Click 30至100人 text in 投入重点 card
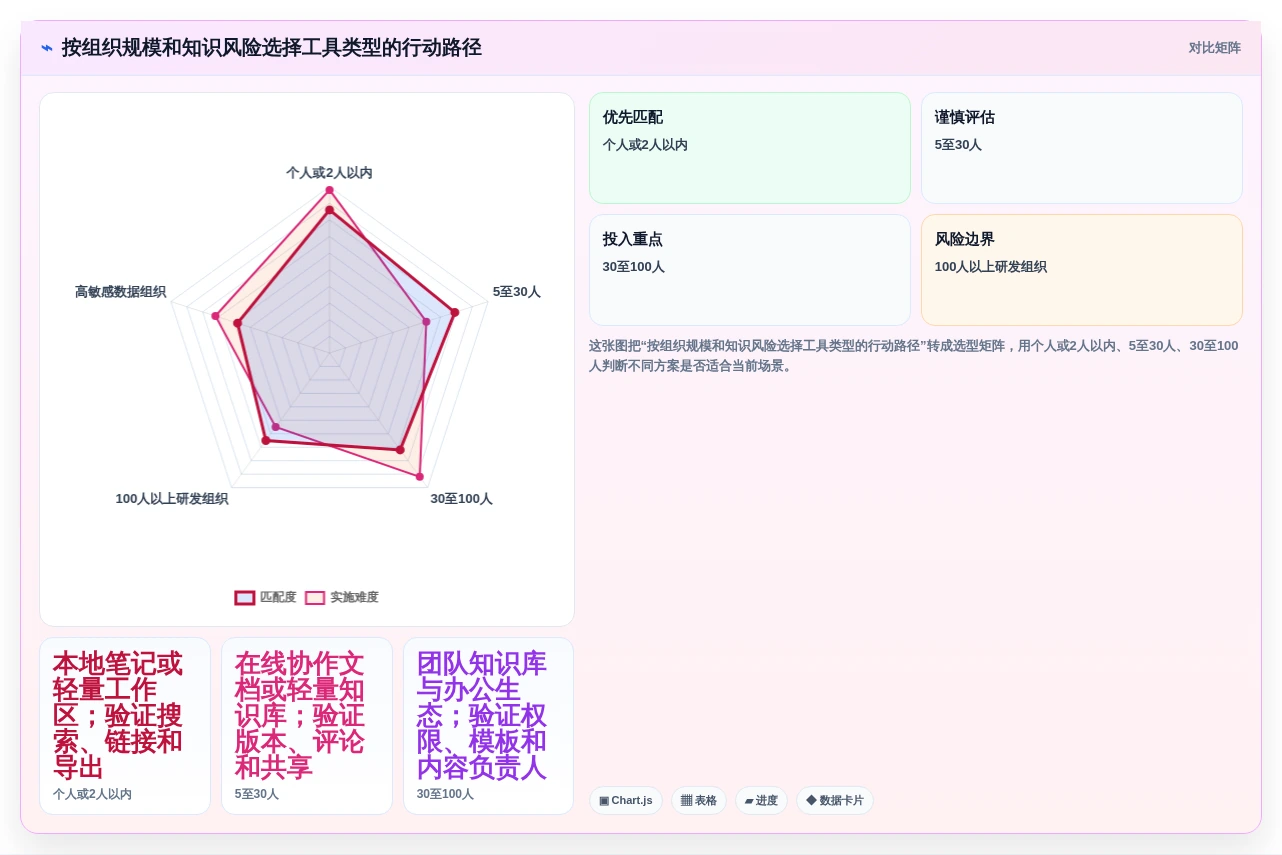Image resolution: width=1282 pixels, height=855 pixels. pyautogui.click(x=634, y=267)
